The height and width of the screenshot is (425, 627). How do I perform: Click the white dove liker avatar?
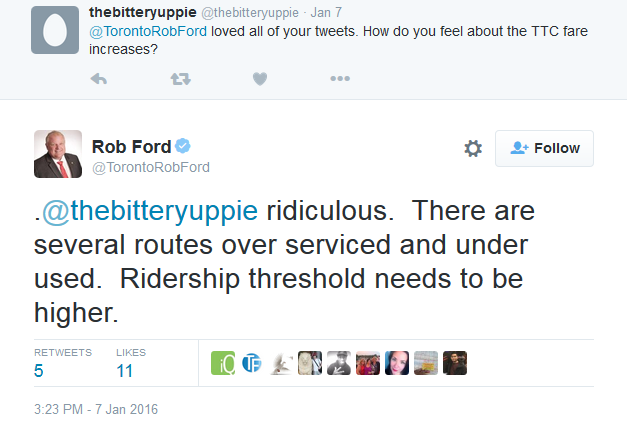tap(281, 363)
